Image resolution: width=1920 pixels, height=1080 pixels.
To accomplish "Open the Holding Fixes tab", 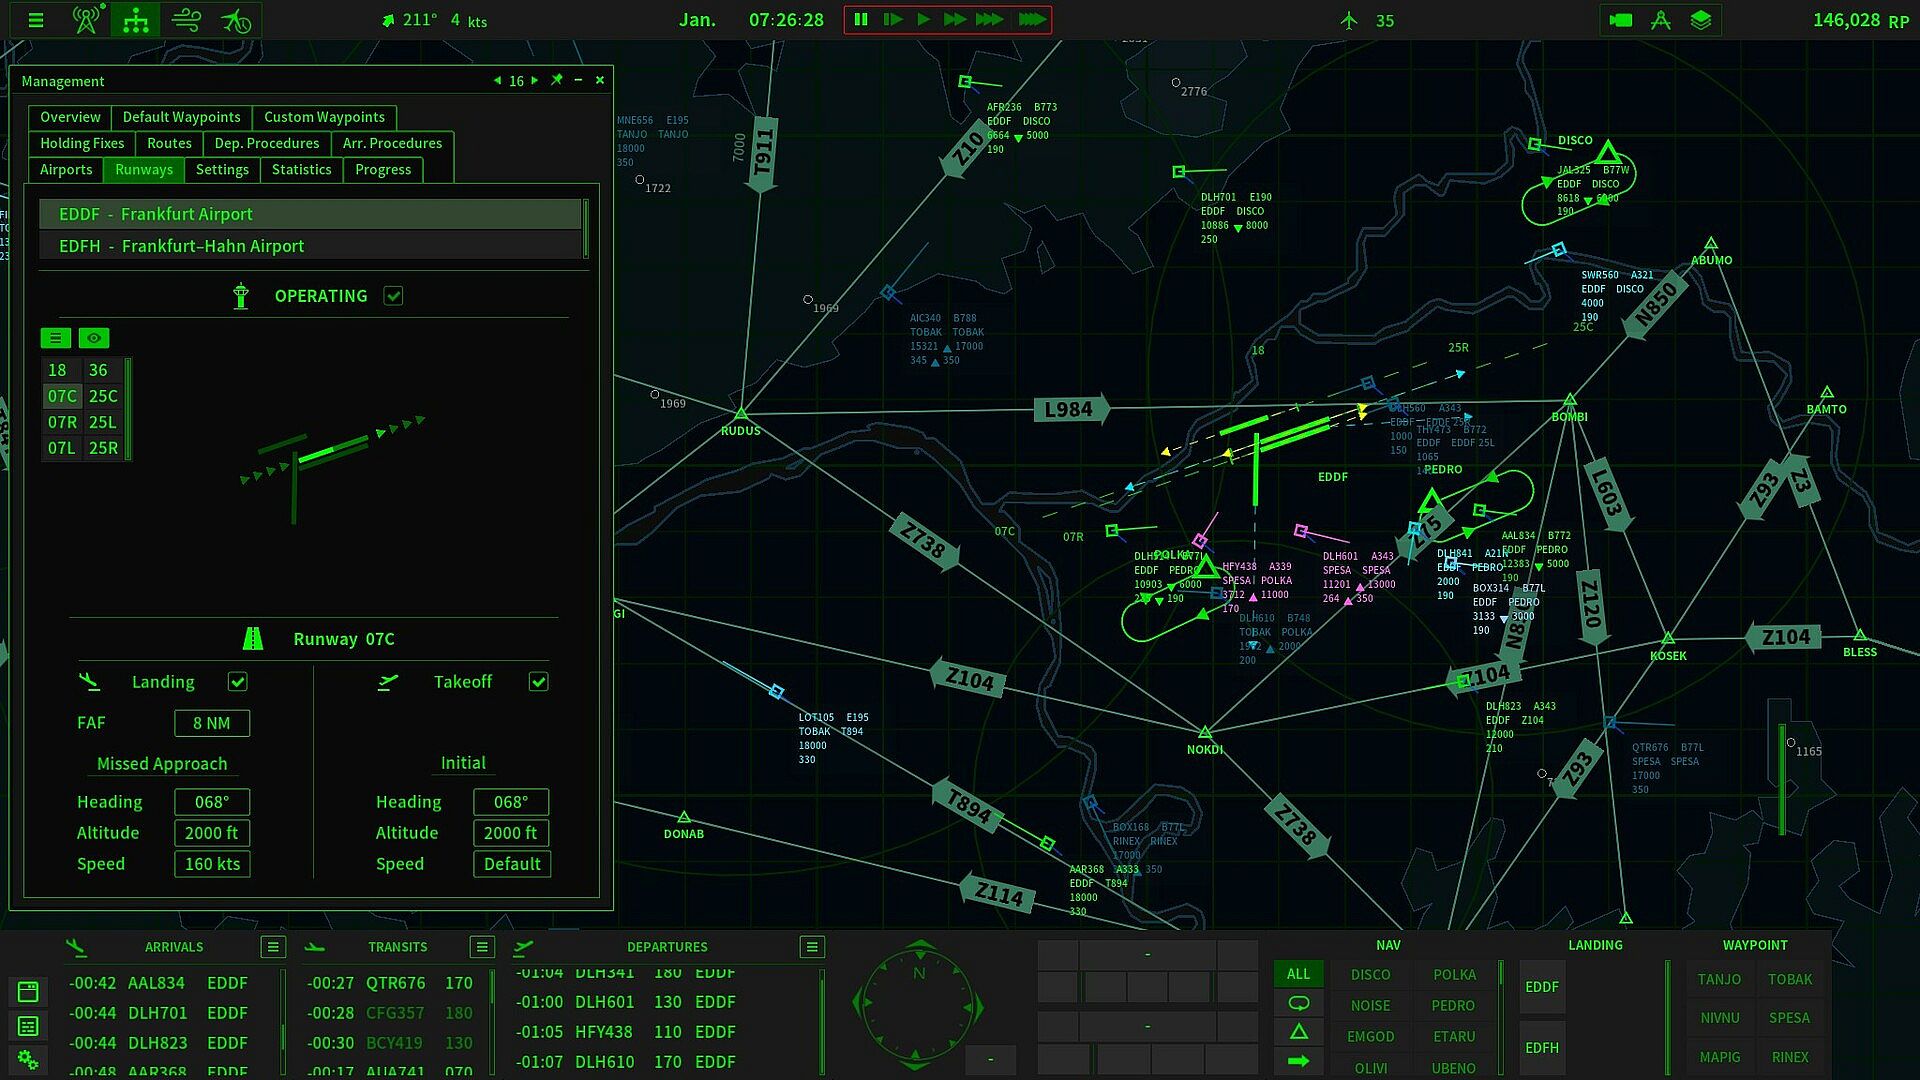I will tap(82, 143).
